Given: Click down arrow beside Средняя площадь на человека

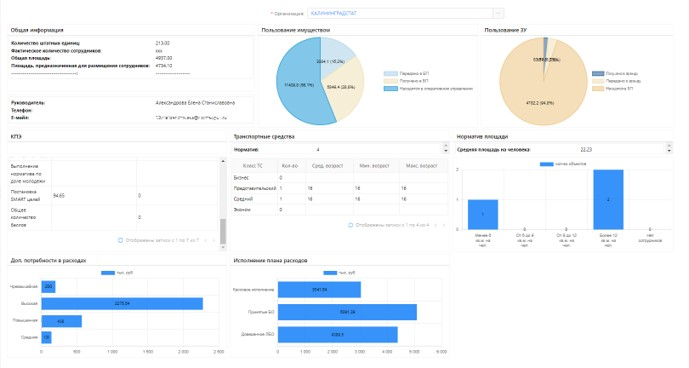Looking at the screenshot, I should pos(669,152).
